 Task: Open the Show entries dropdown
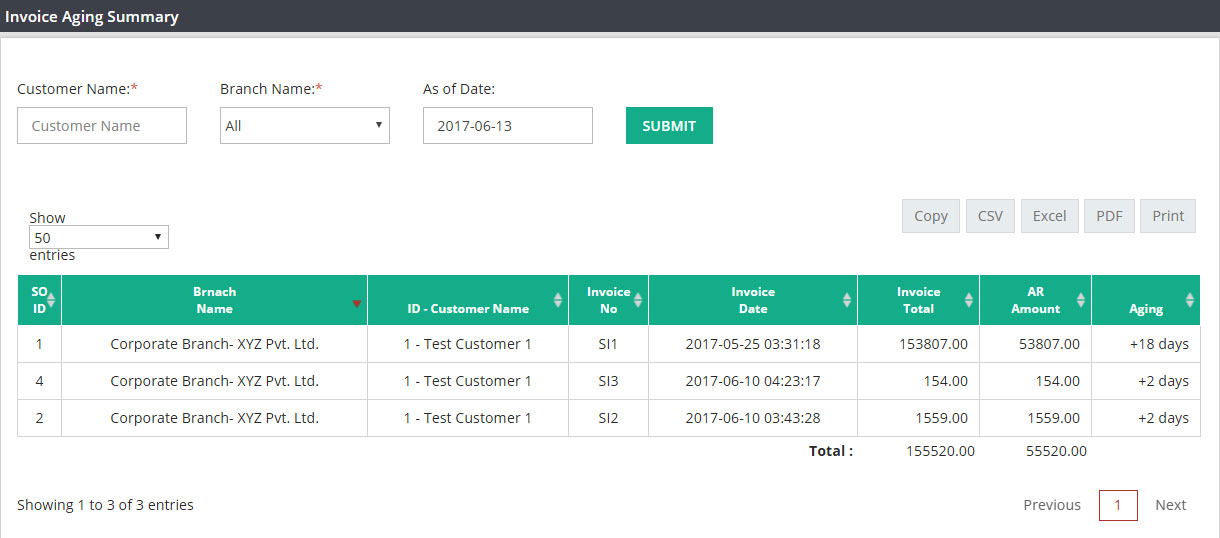(99, 237)
